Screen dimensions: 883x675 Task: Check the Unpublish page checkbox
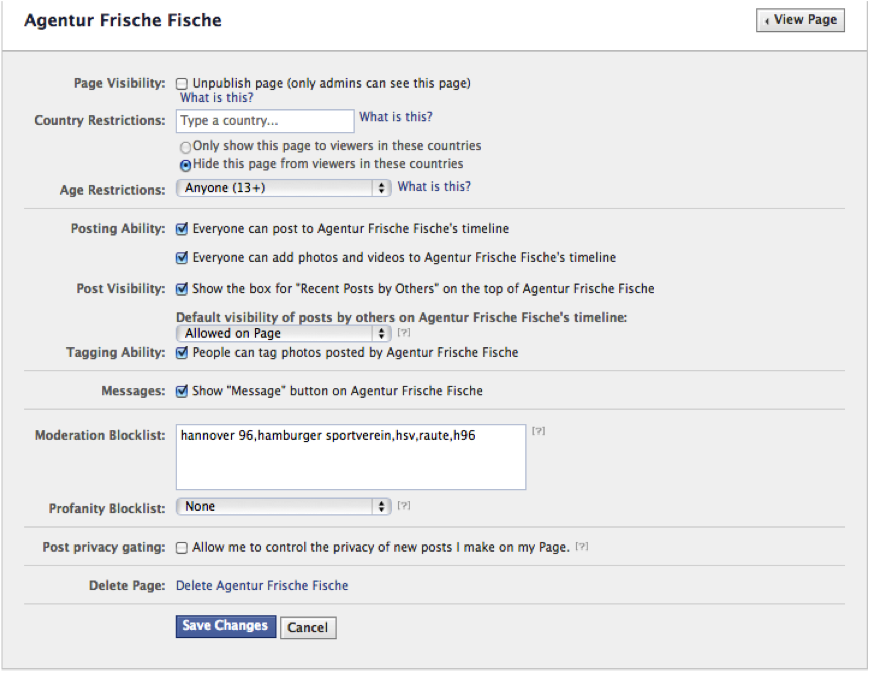[181, 84]
